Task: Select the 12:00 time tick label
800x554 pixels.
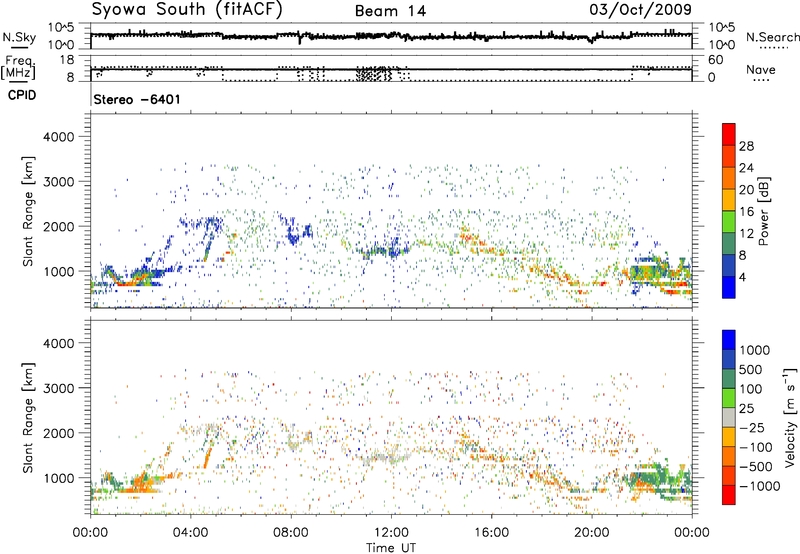Action: coord(391,533)
